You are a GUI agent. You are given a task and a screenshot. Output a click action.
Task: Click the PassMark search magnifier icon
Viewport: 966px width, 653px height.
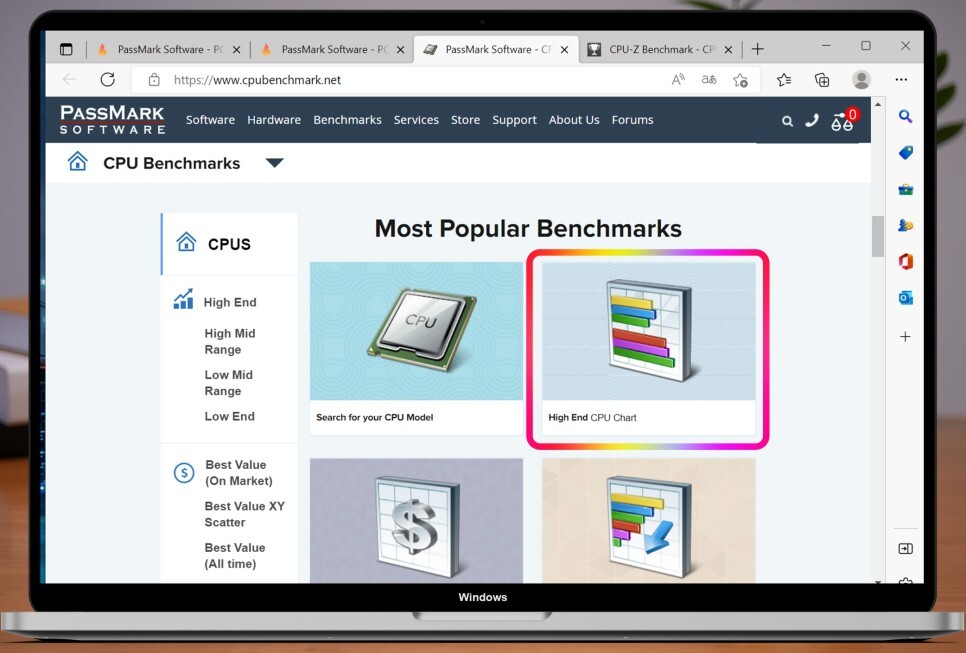[x=787, y=121]
